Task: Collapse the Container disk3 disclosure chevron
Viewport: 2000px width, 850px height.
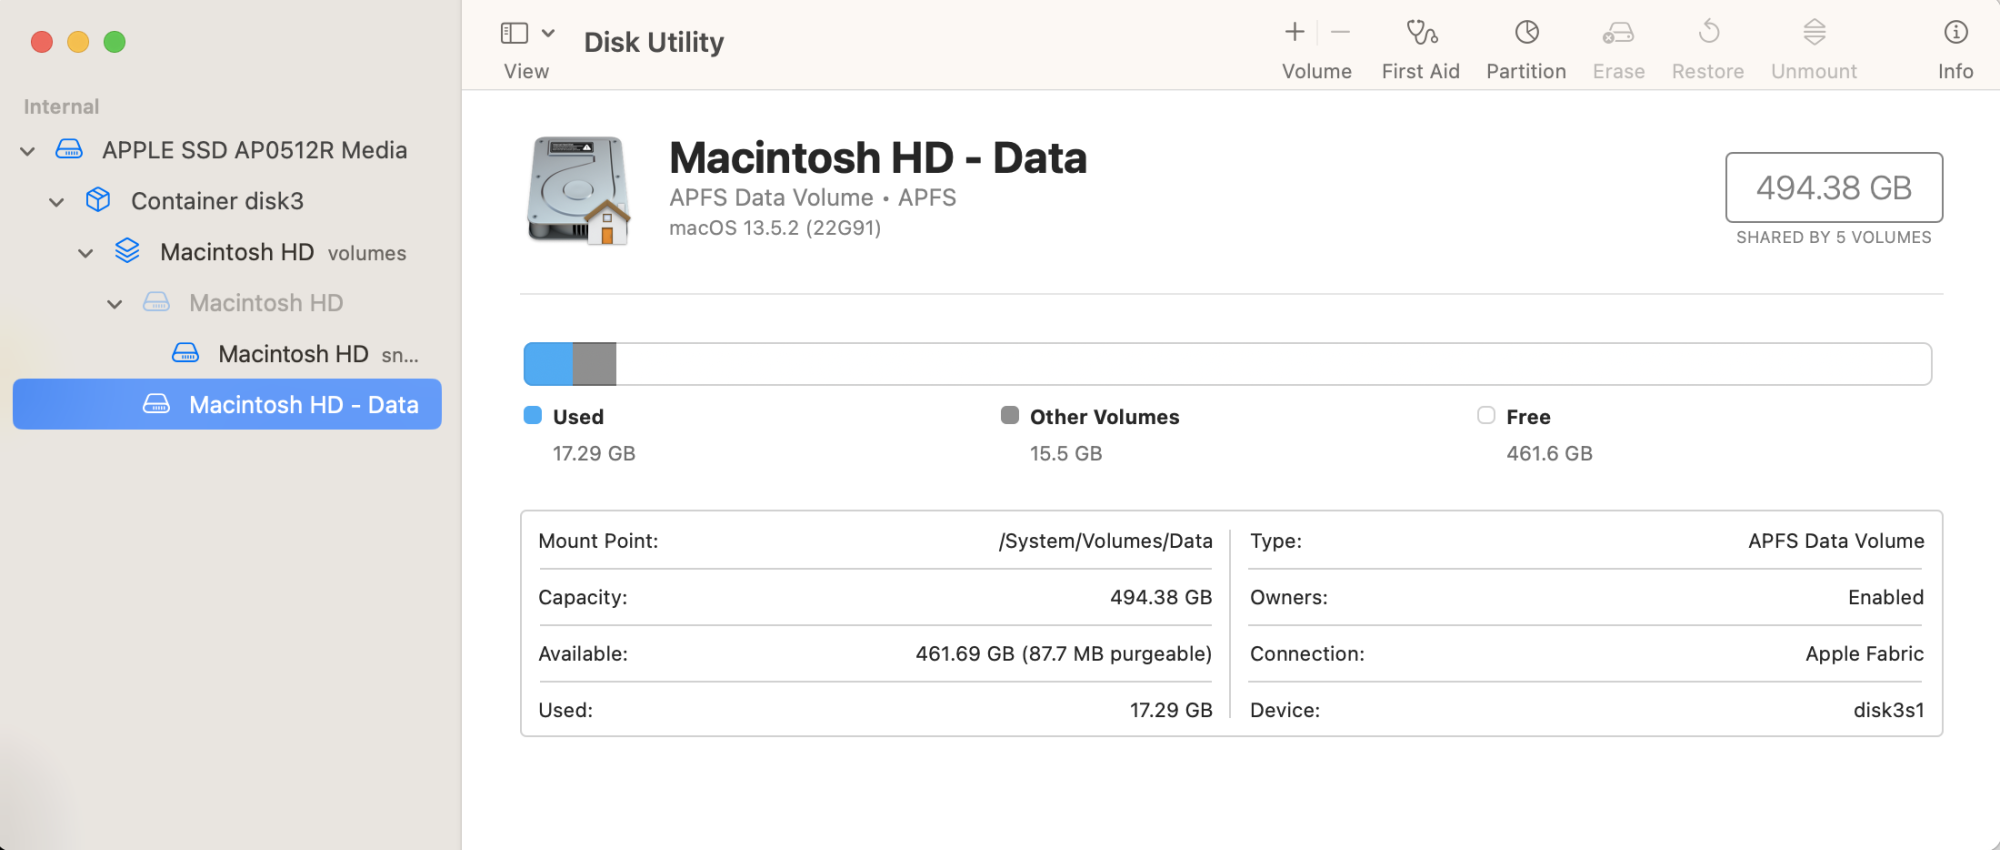Action: tap(57, 202)
